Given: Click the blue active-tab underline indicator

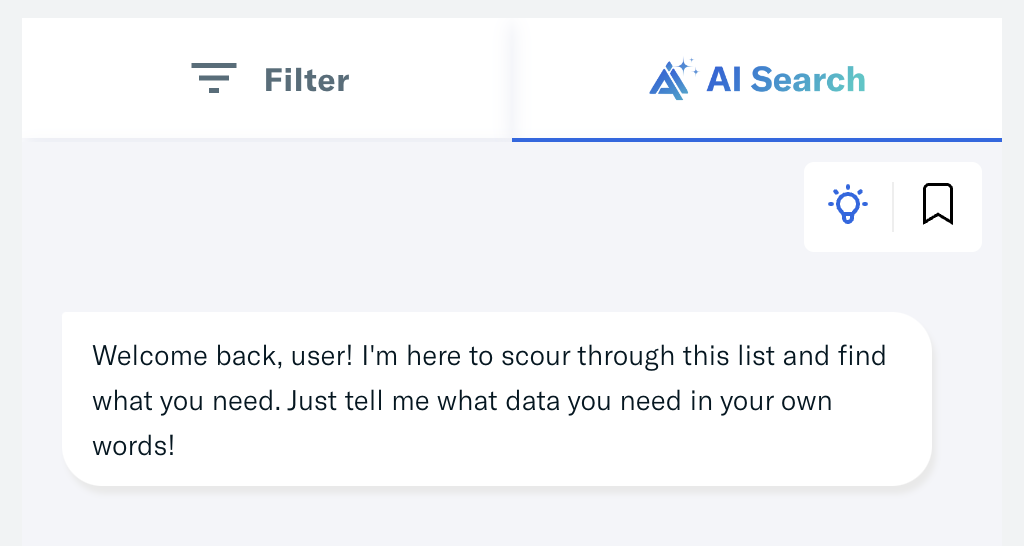Looking at the screenshot, I should click(x=757, y=140).
